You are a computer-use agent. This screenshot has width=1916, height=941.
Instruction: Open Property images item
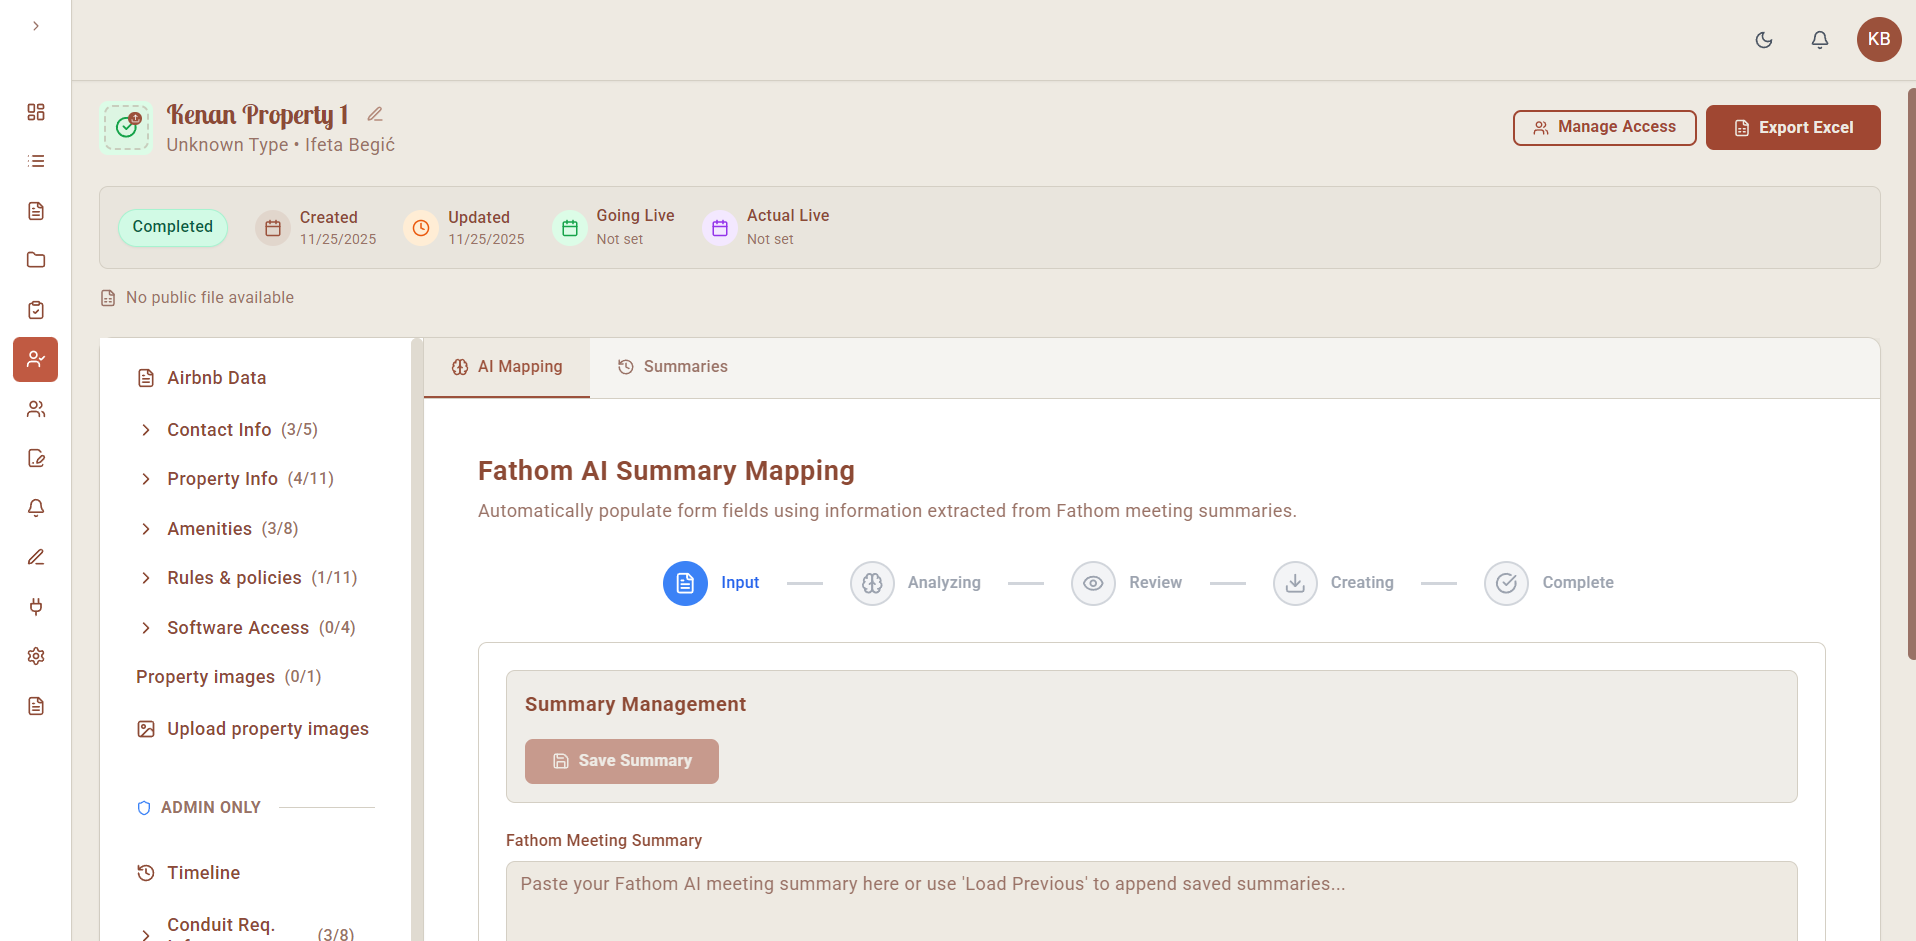click(228, 677)
